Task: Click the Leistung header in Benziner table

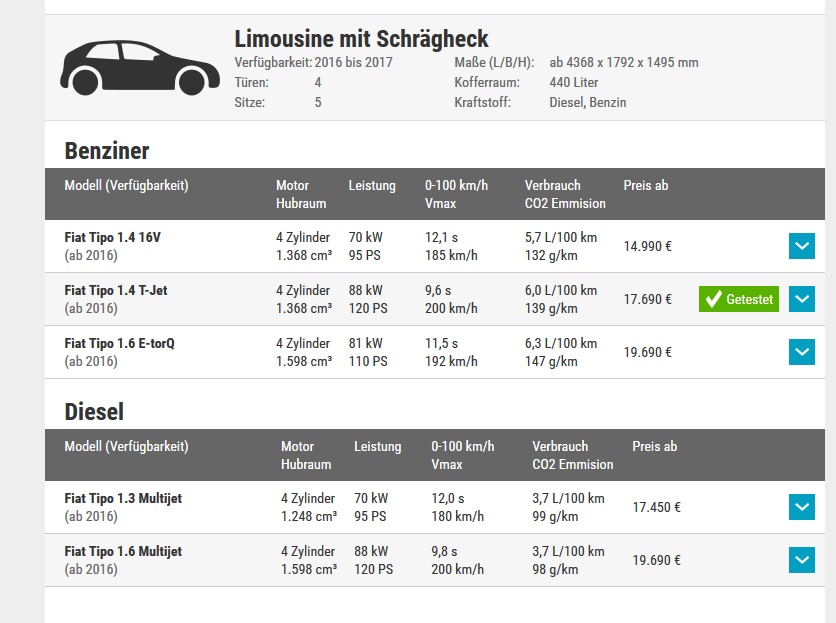Action: tap(372, 186)
